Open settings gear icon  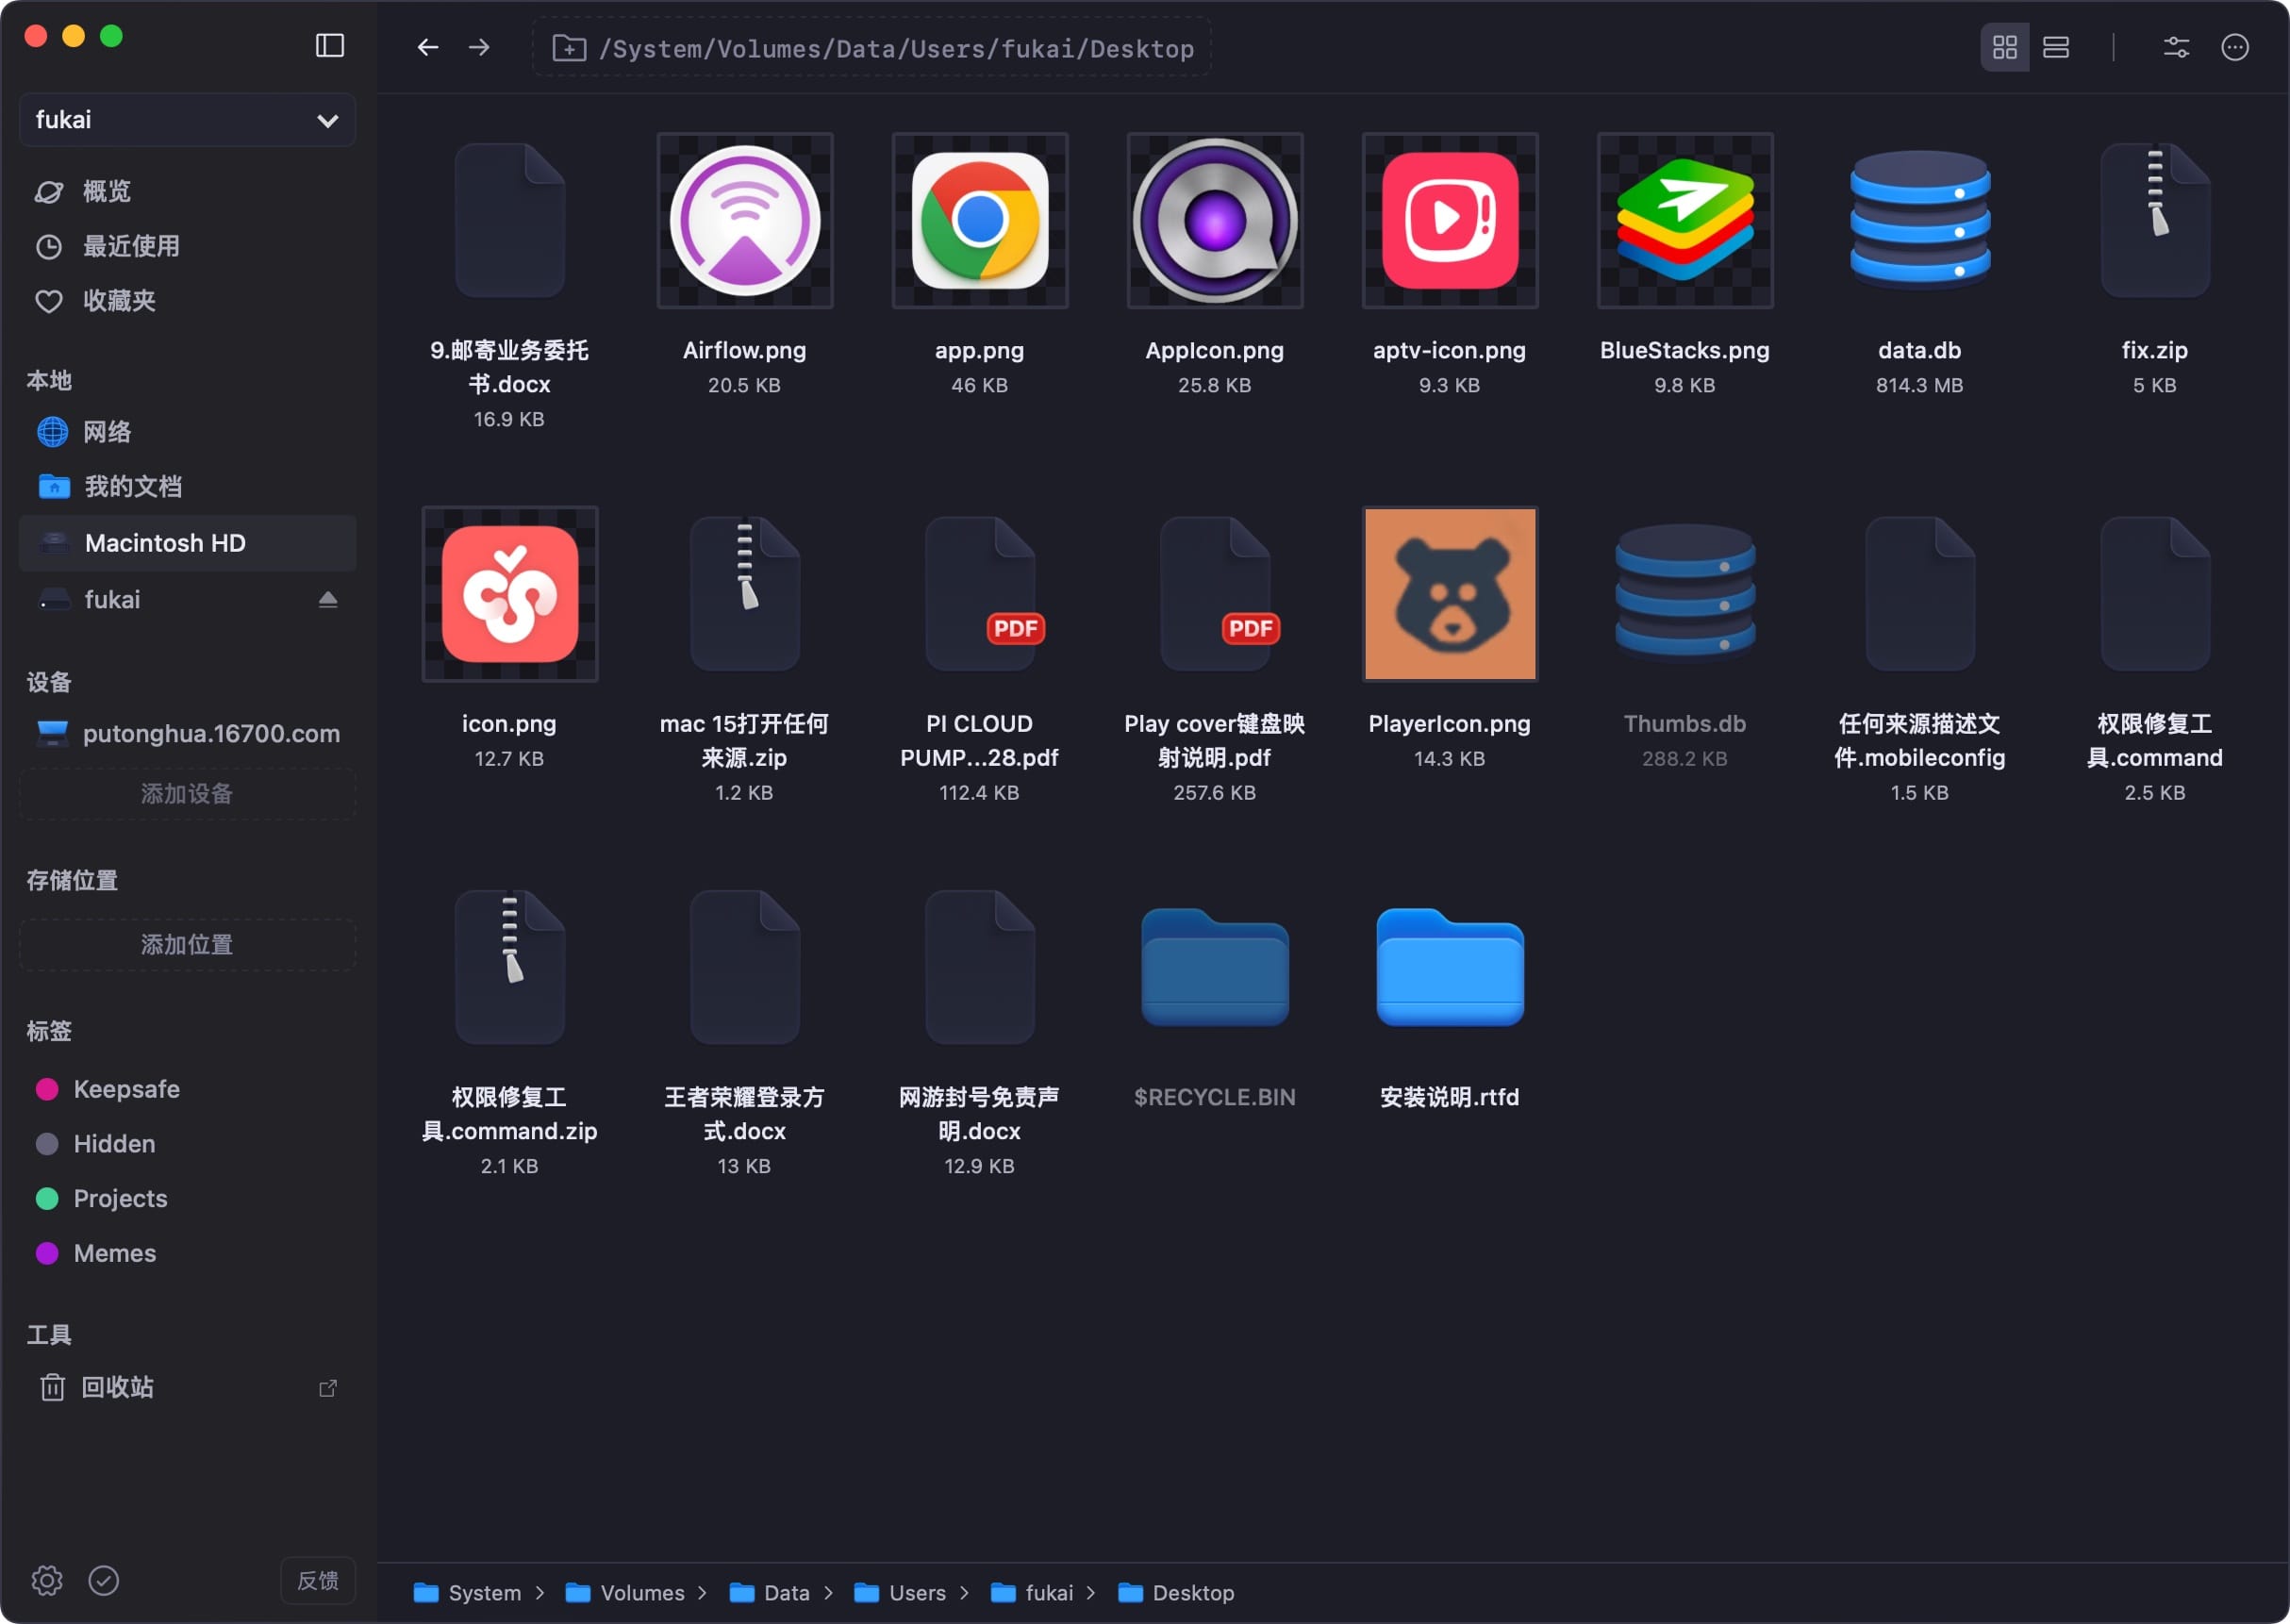(47, 1580)
